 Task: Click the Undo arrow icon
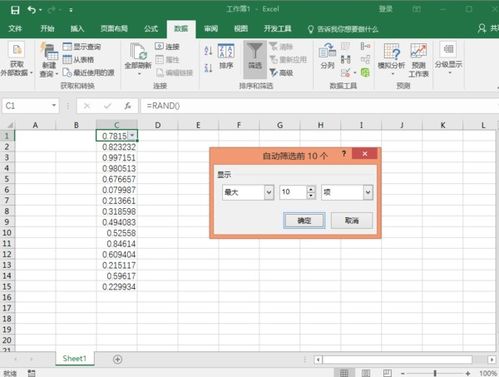tap(32, 10)
